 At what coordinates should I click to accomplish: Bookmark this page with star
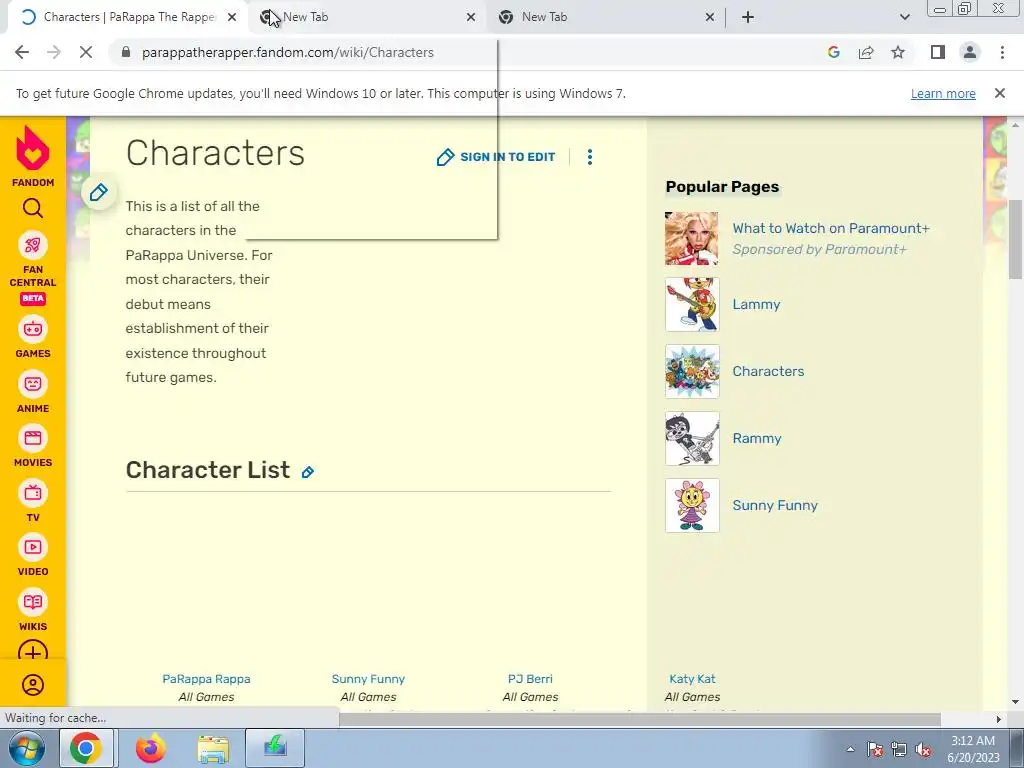(x=898, y=52)
